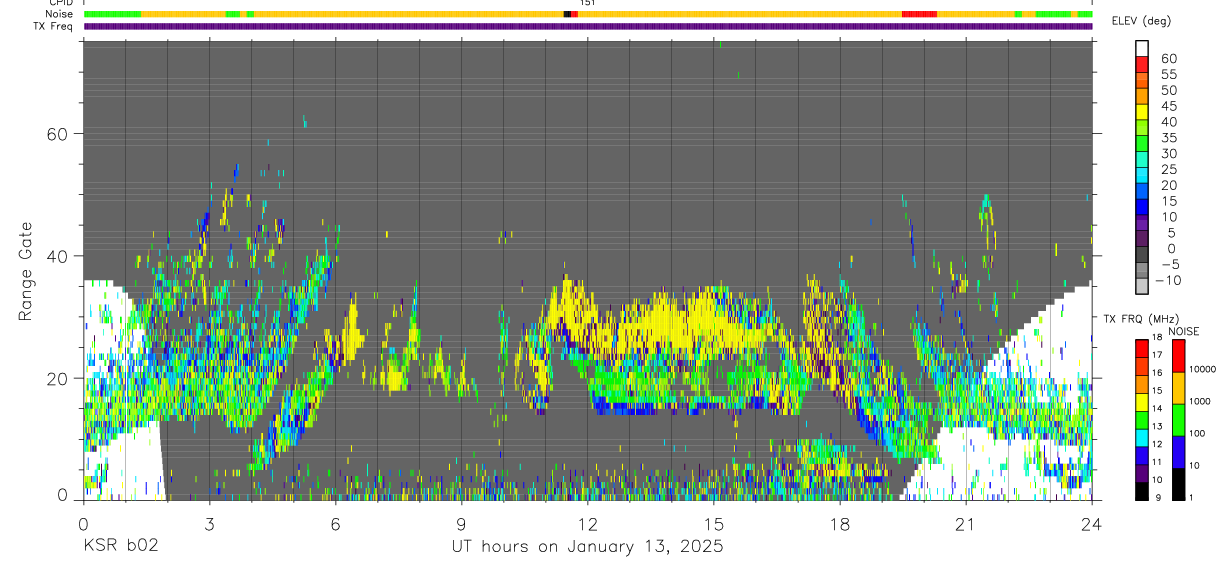Click the green 1000 segment of the NOISE legend
Image resolution: width=1228 pixels, height=567 pixels.
click(1177, 419)
